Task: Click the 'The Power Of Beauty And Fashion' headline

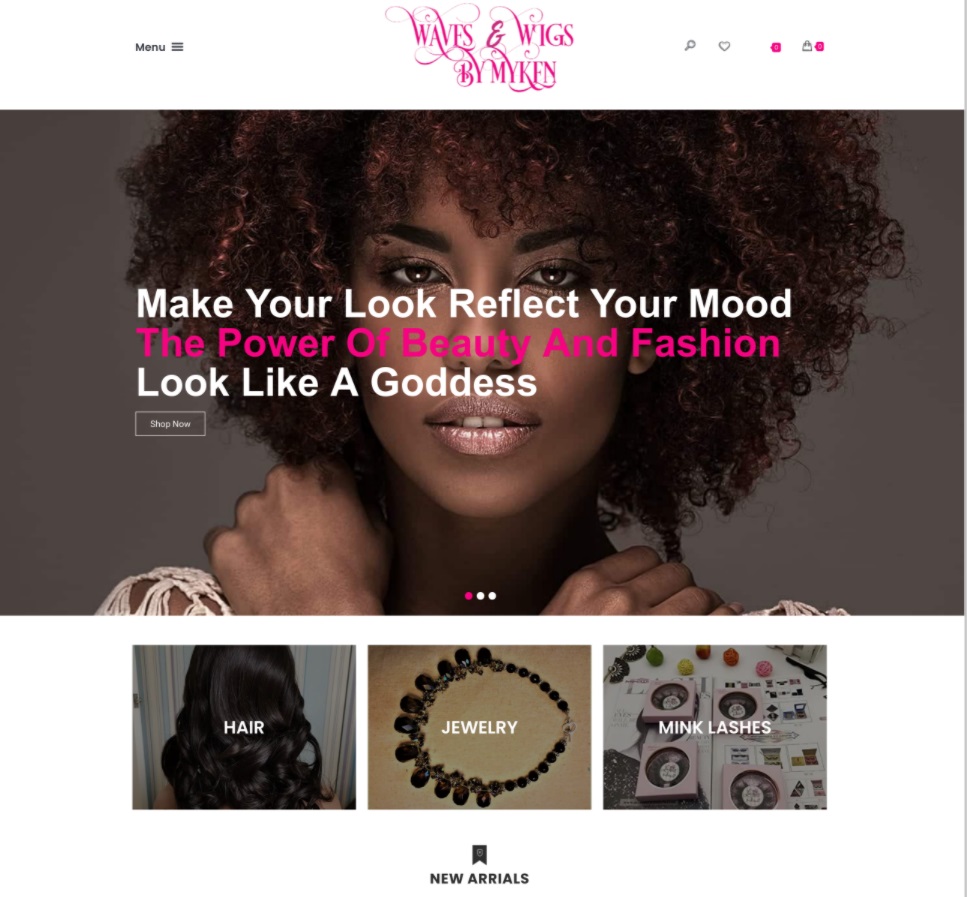Action: point(458,343)
